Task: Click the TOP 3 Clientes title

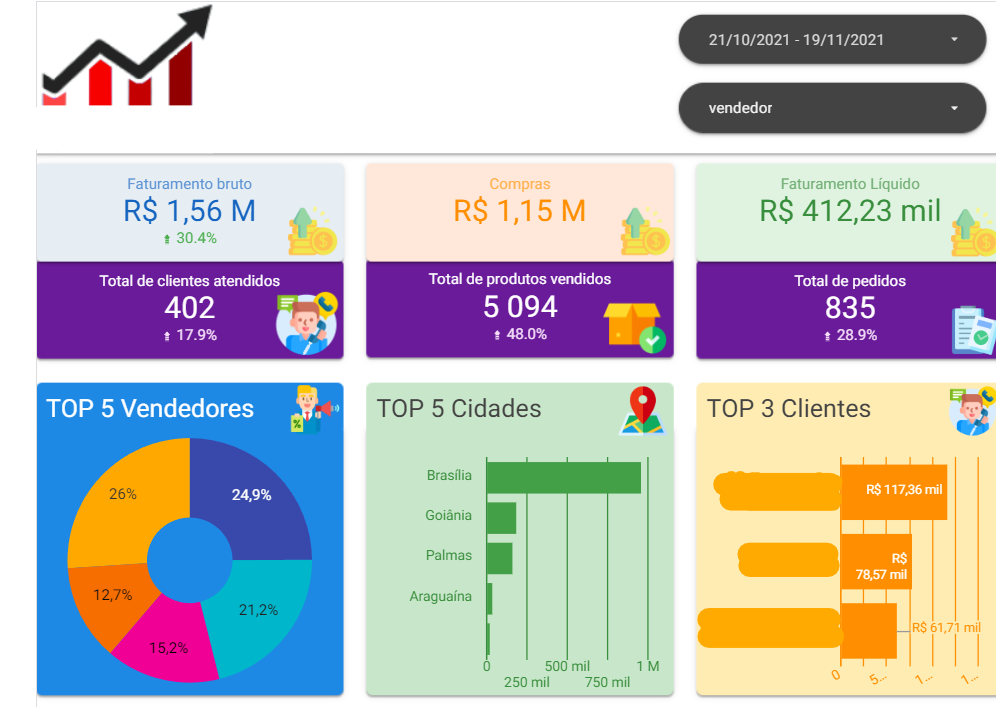Action: point(789,408)
